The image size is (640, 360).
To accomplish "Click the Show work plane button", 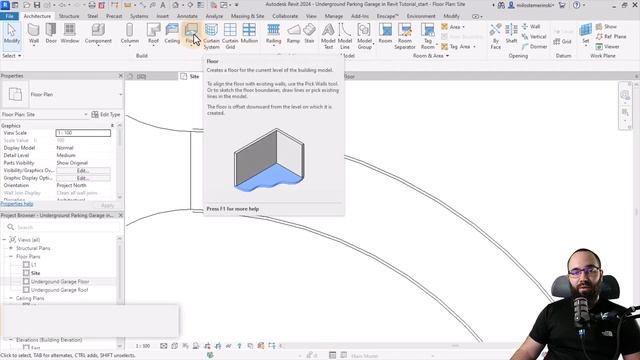I will click(607, 27).
